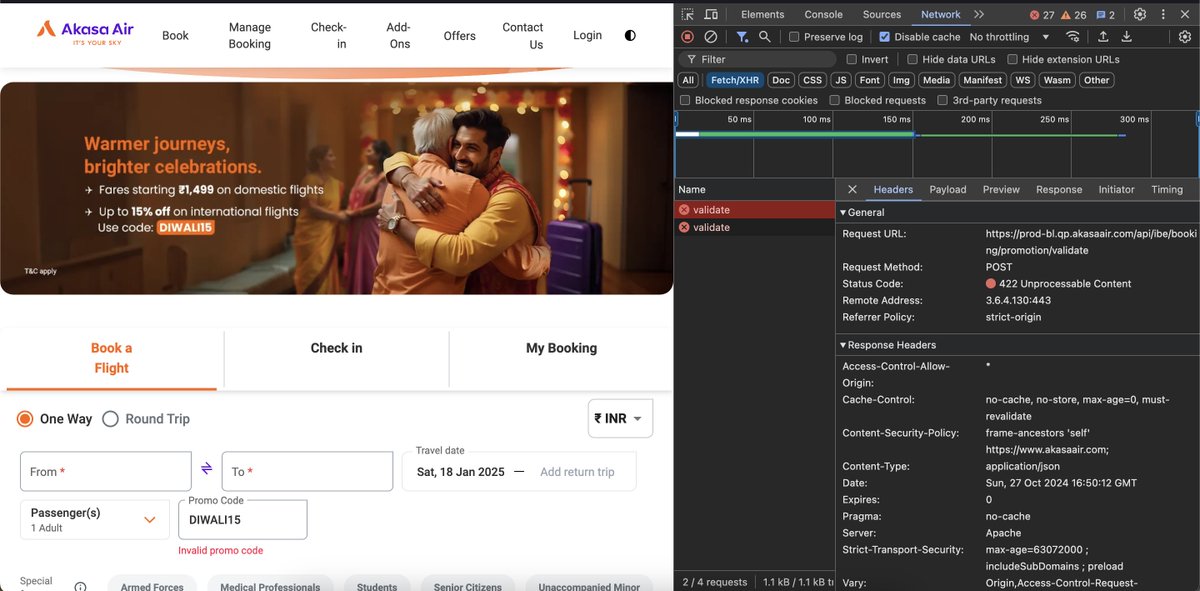Open the Payload tab
This screenshot has width=1200, height=591.
pos(948,189)
